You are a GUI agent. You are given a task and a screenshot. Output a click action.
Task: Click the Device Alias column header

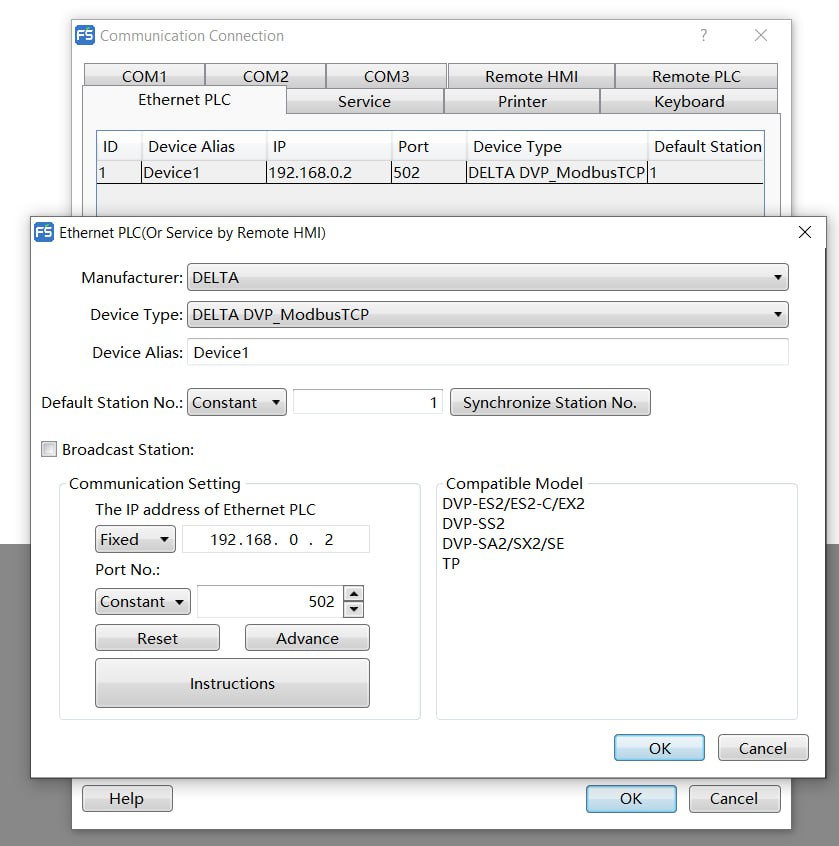204,147
